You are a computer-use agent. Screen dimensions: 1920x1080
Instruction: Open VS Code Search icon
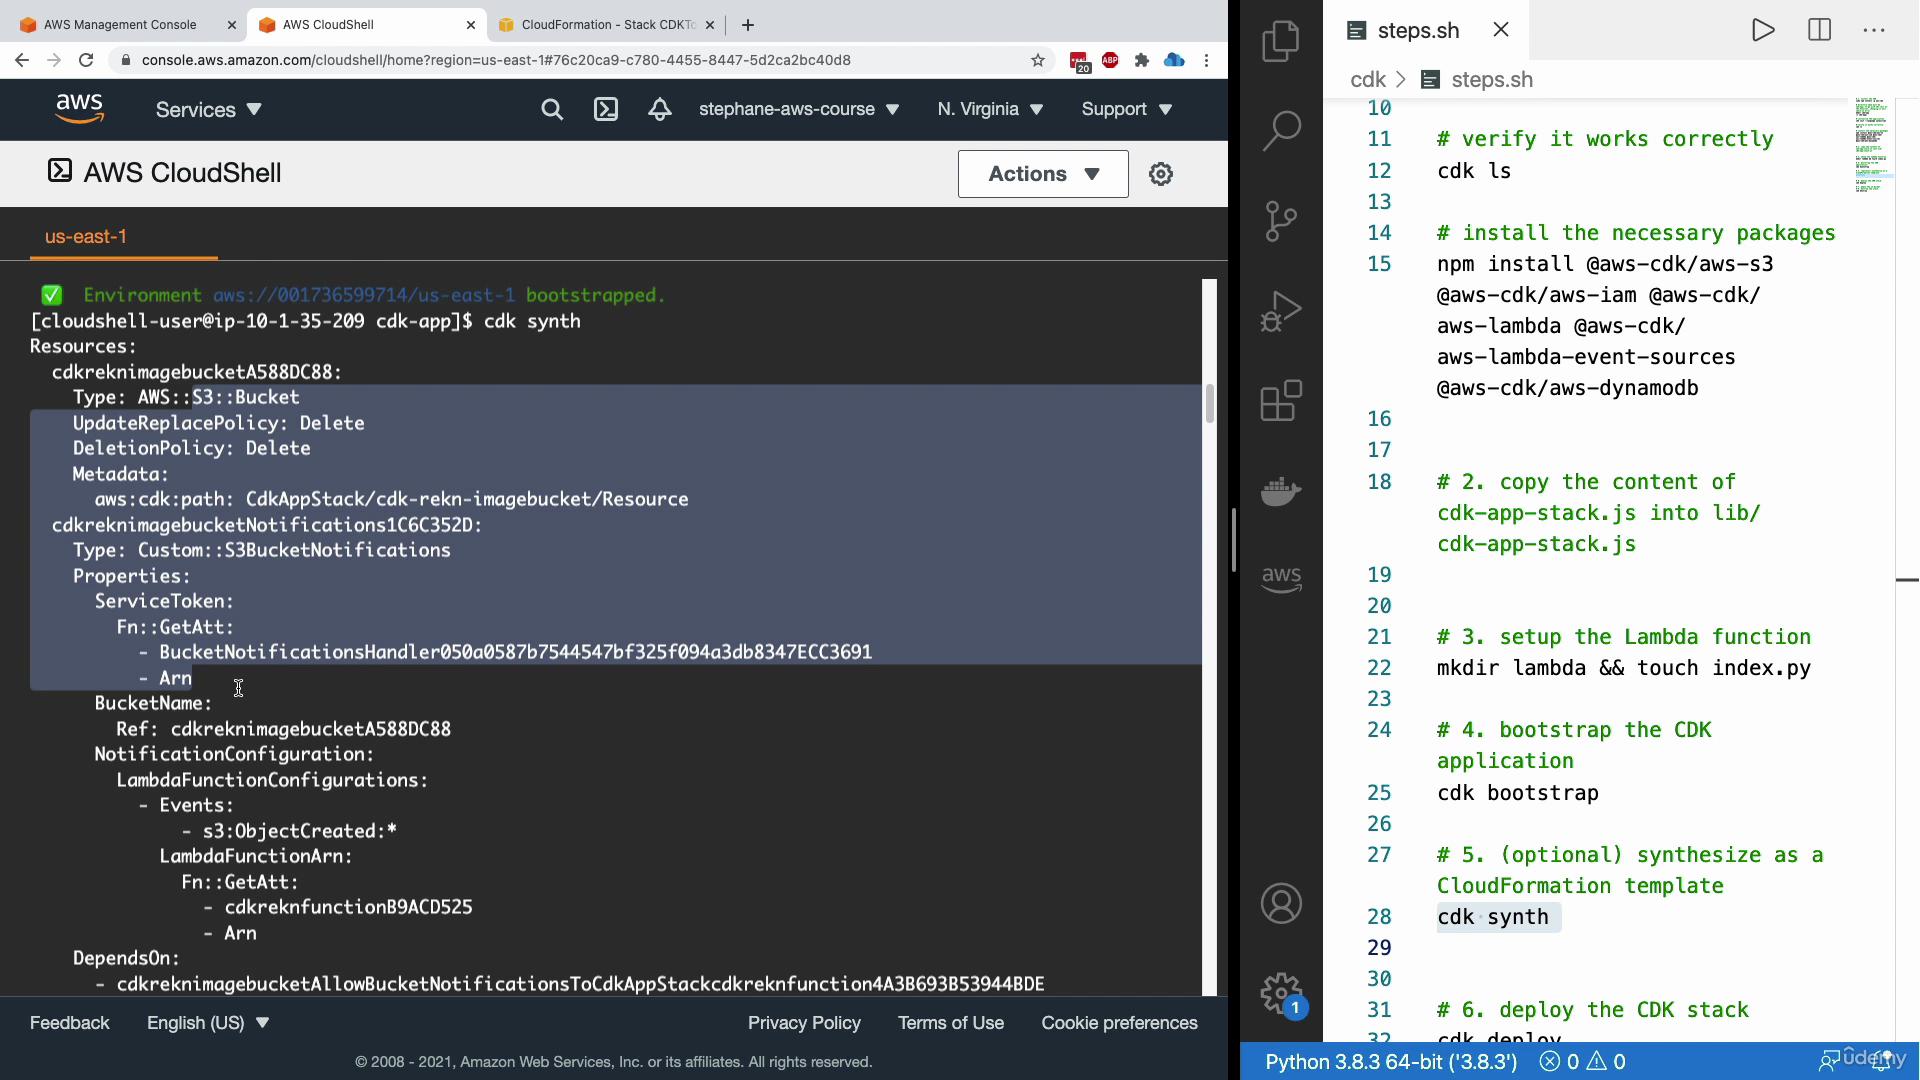coord(1281,130)
